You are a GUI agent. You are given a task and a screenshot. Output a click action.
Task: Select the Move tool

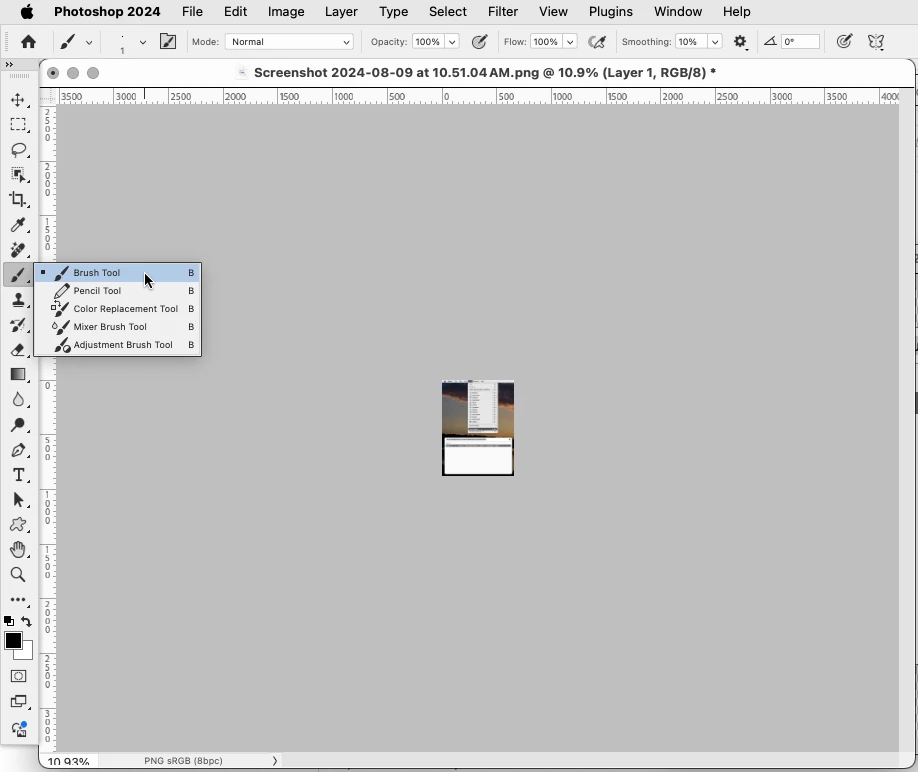(18, 99)
